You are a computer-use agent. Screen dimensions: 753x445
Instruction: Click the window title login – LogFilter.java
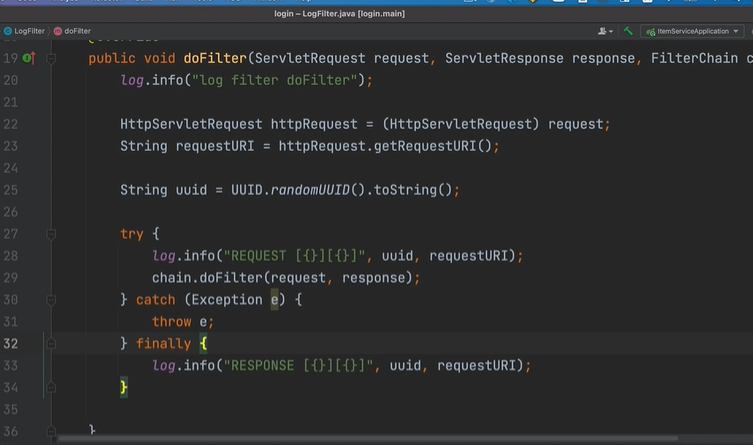(x=339, y=14)
